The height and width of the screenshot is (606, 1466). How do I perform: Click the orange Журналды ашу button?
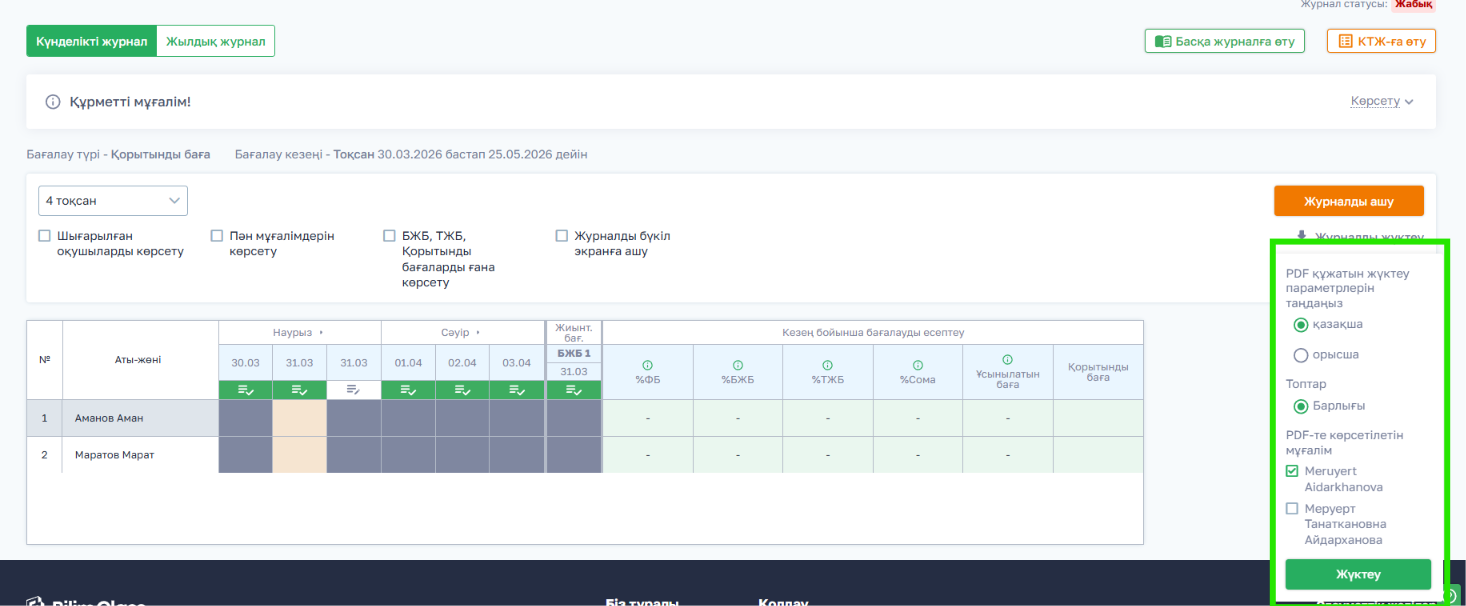[x=1348, y=201]
